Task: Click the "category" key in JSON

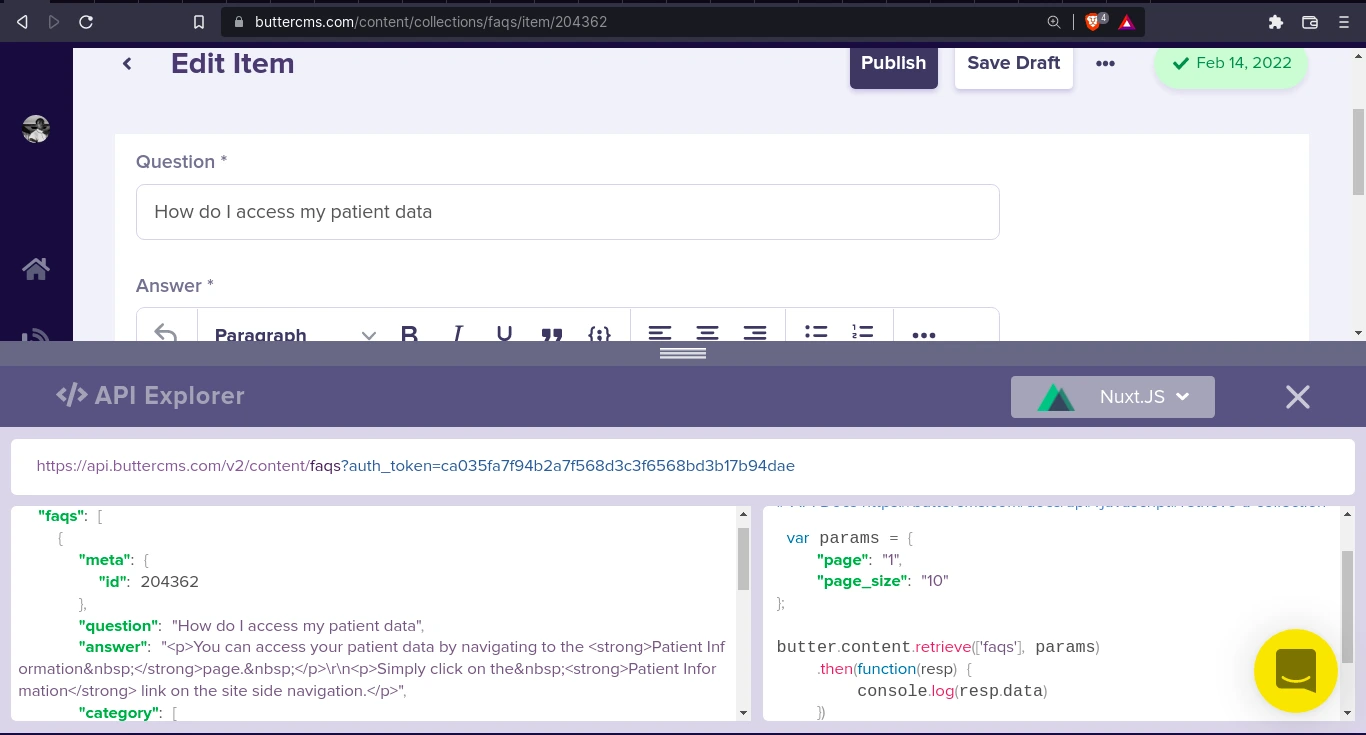Action: 120,713
